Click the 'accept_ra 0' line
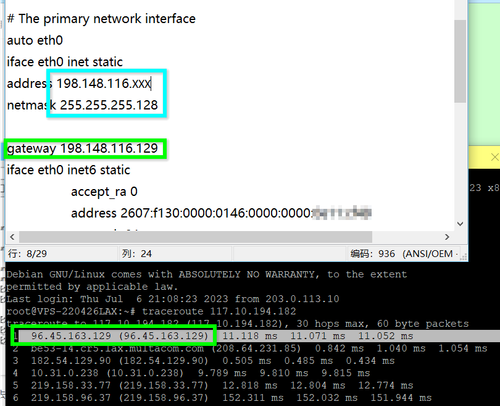Screen dimensions: 500x406 pyautogui.click(x=104, y=192)
